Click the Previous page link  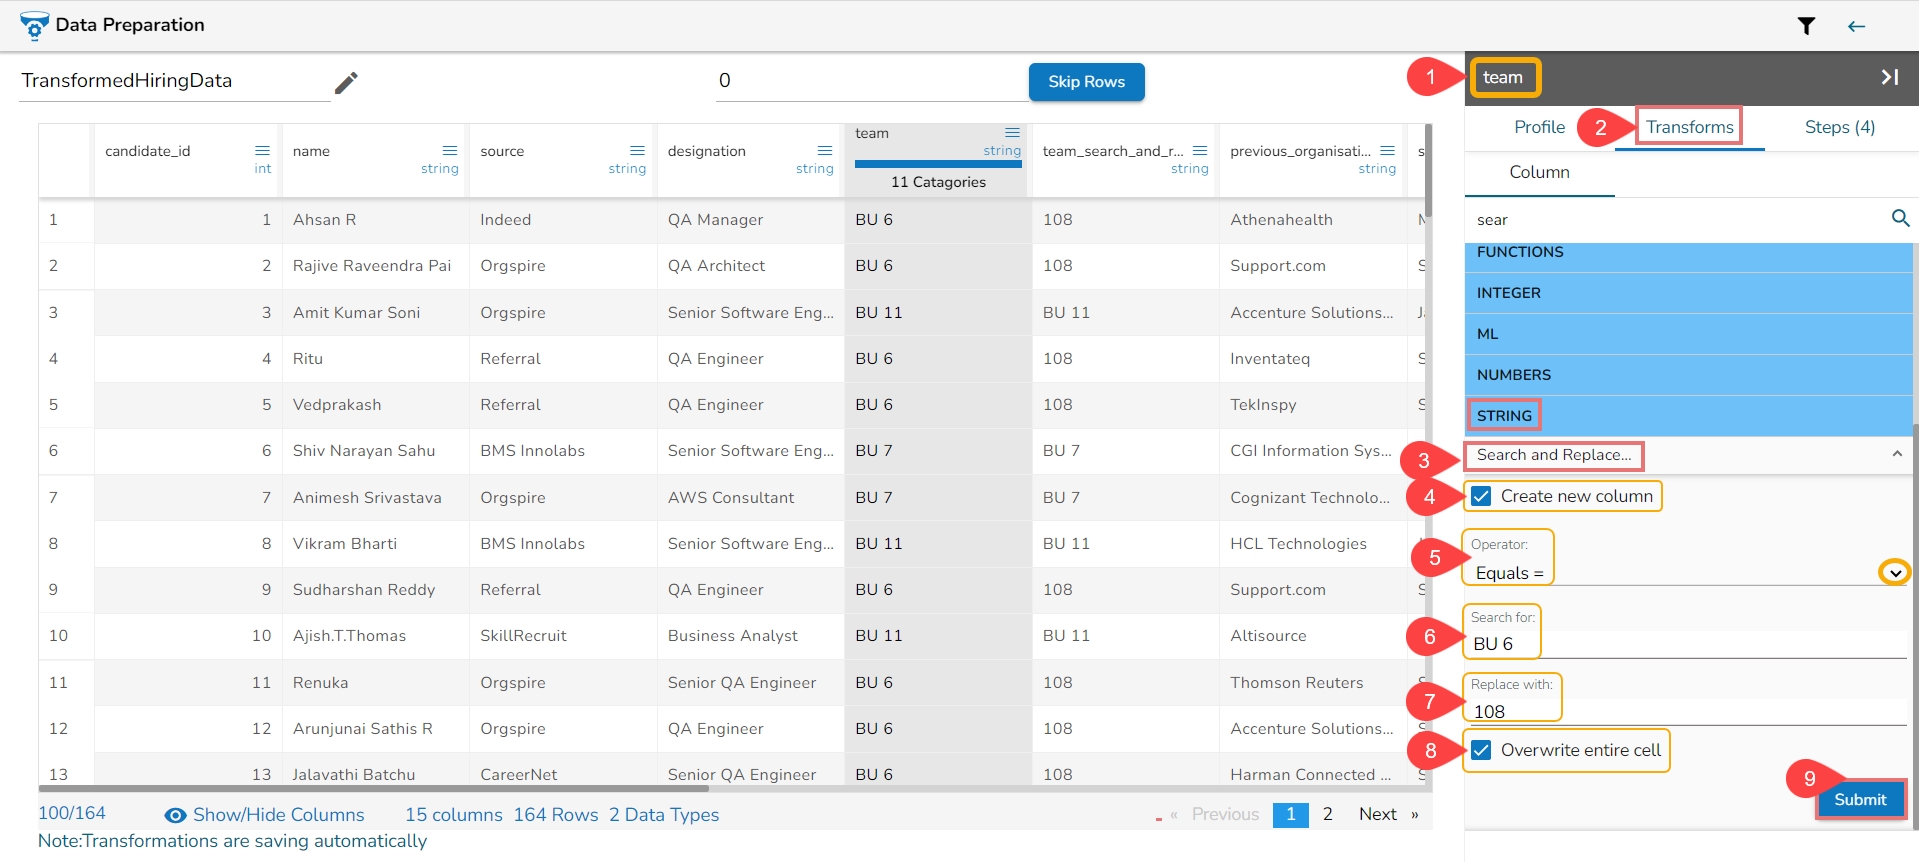click(1225, 814)
